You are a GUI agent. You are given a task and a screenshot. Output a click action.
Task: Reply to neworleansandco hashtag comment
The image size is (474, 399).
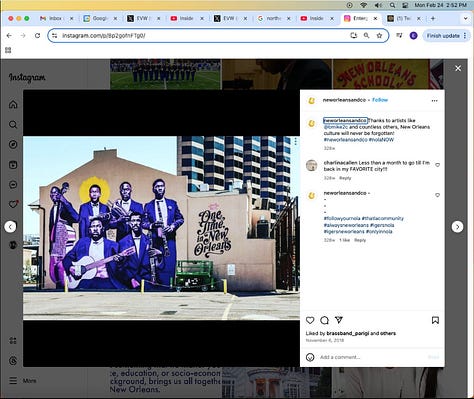[360, 240]
